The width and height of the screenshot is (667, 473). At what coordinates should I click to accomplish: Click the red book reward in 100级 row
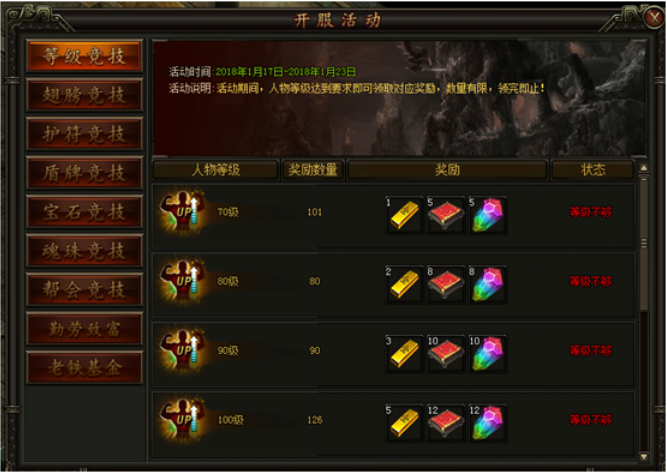pyautogui.click(x=446, y=423)
